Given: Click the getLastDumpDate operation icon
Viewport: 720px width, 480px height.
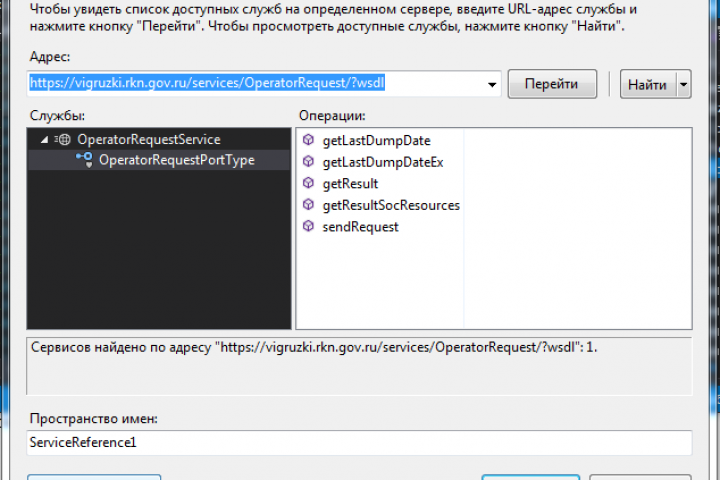Looking at the screenshot, I should click(309, 140).
